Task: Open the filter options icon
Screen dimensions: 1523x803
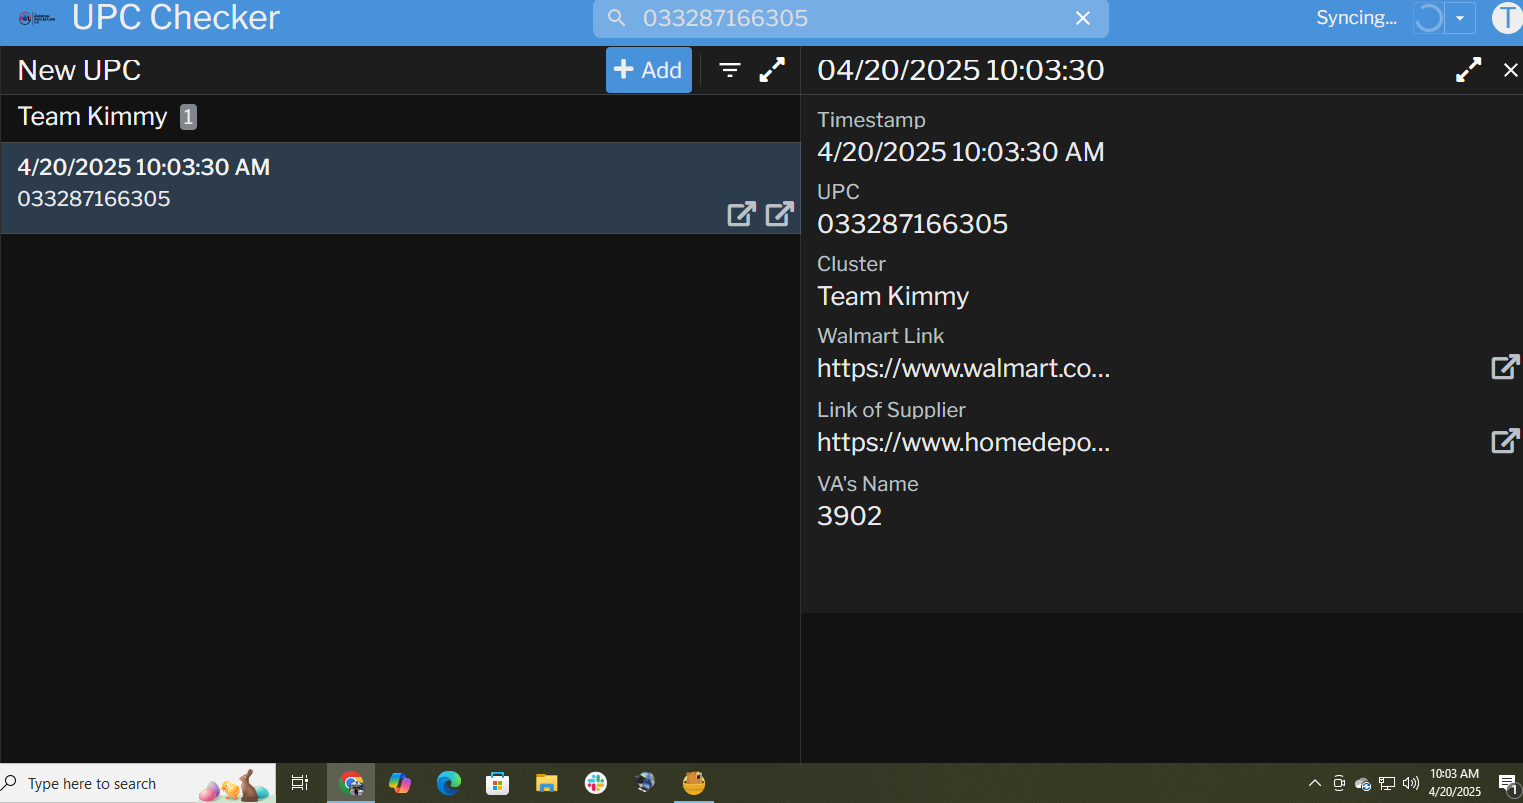Action: pyautogui.click(x=730, y=70)
